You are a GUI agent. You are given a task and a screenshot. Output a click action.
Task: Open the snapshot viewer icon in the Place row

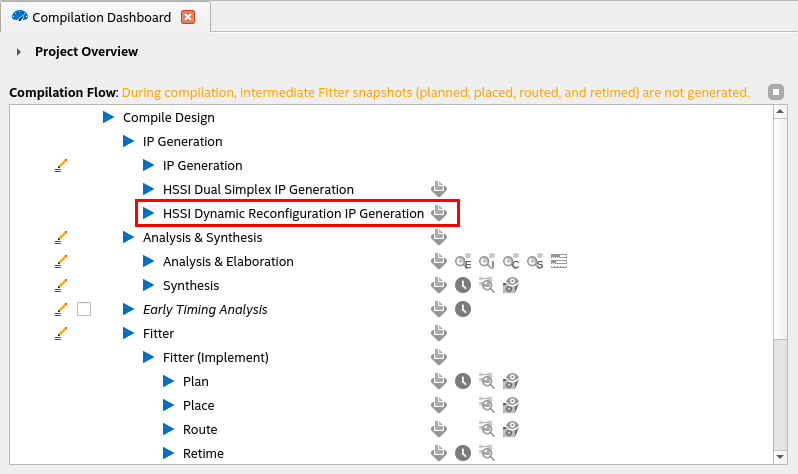point(511,405)
